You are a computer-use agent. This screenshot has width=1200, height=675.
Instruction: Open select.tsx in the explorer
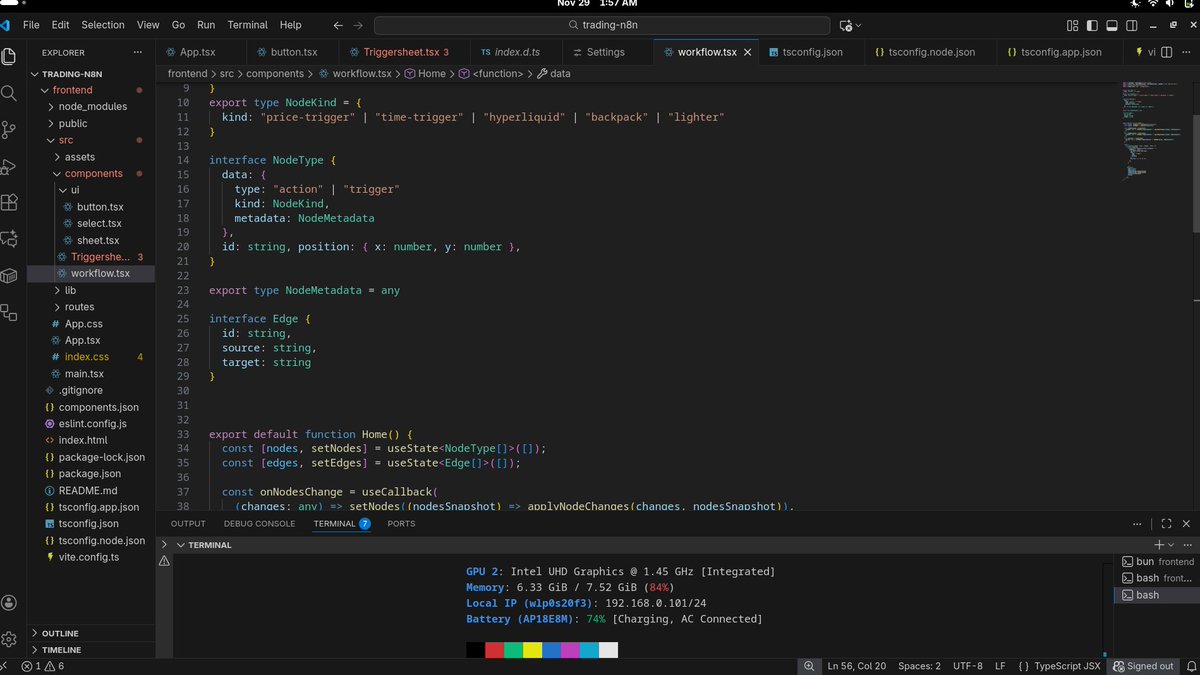coord(99,223)
